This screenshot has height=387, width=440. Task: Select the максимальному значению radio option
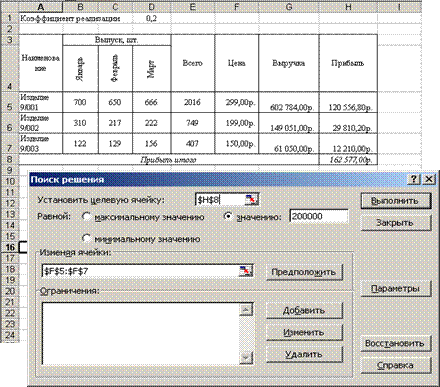point(86,217)
